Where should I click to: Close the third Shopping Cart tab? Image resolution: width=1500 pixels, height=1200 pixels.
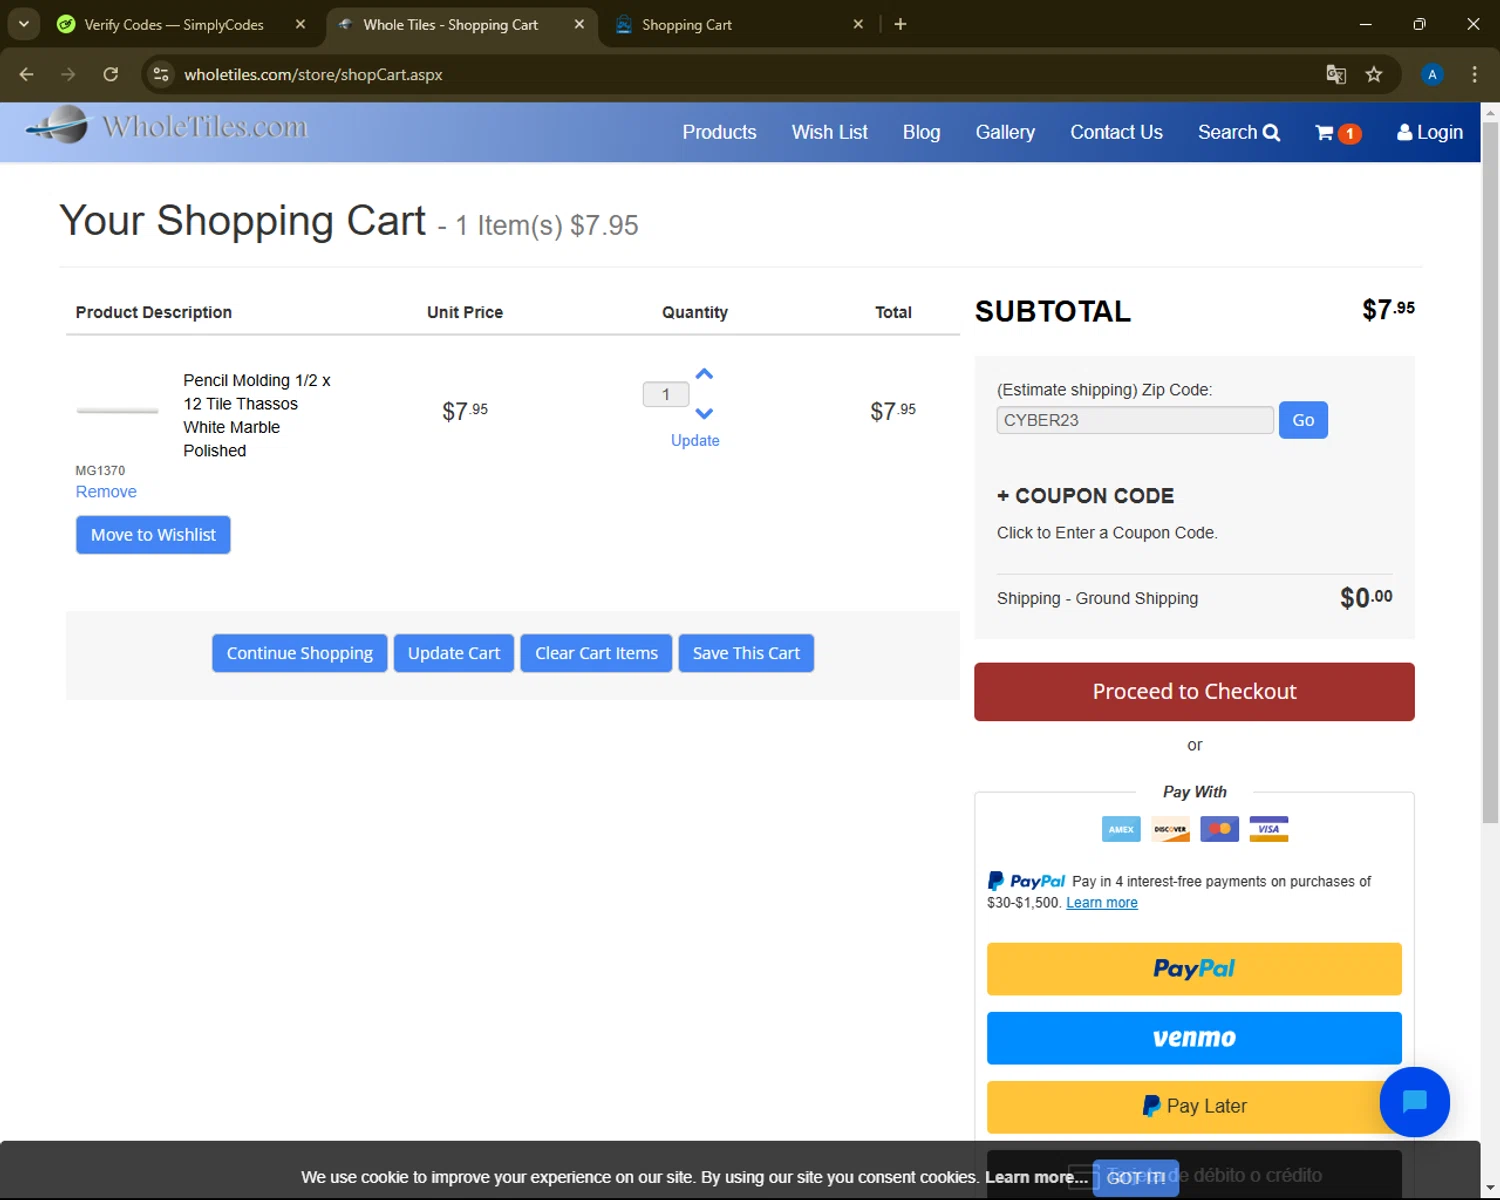(858, 24)
